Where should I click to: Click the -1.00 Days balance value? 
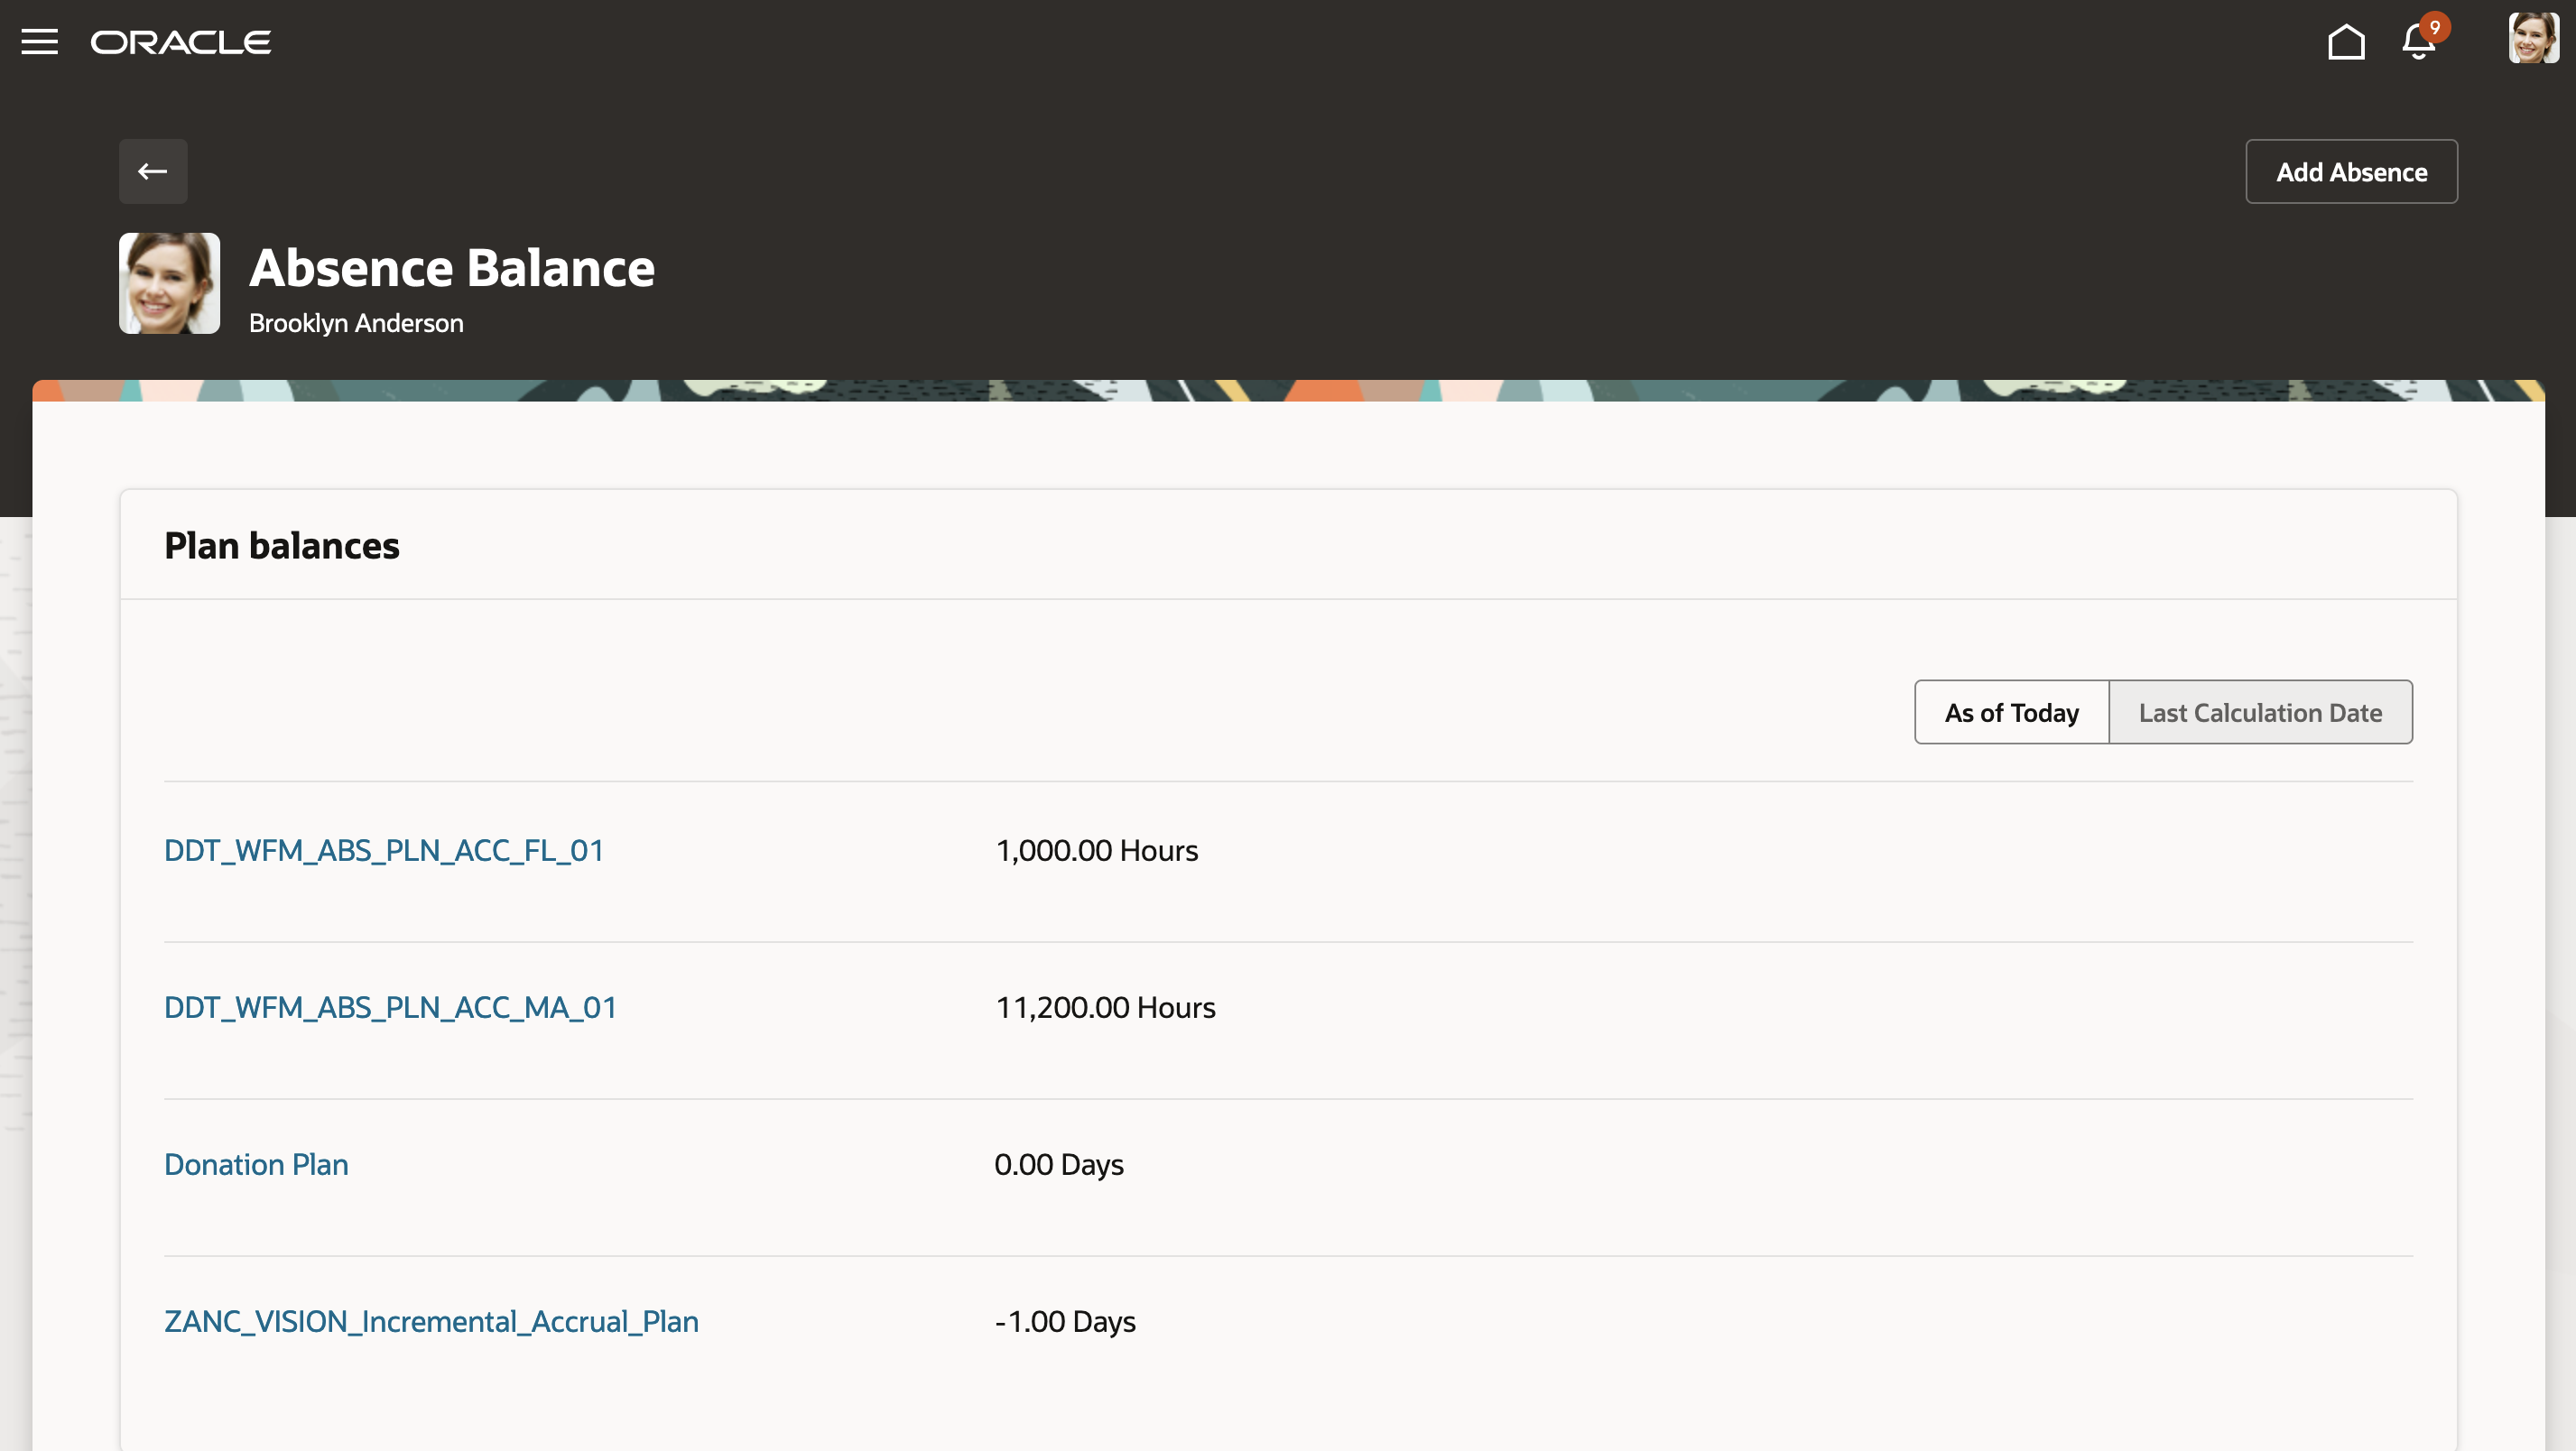coord(1065,1321)
